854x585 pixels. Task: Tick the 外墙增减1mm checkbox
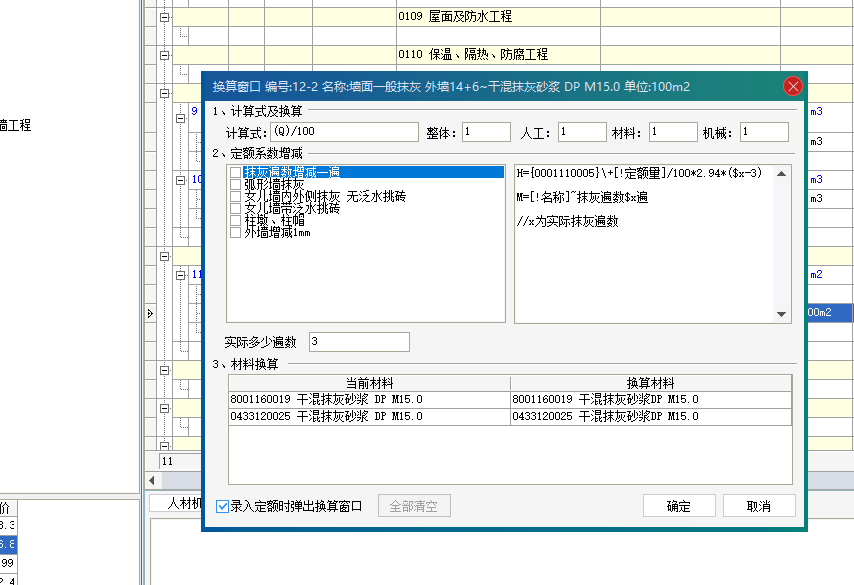235,233
